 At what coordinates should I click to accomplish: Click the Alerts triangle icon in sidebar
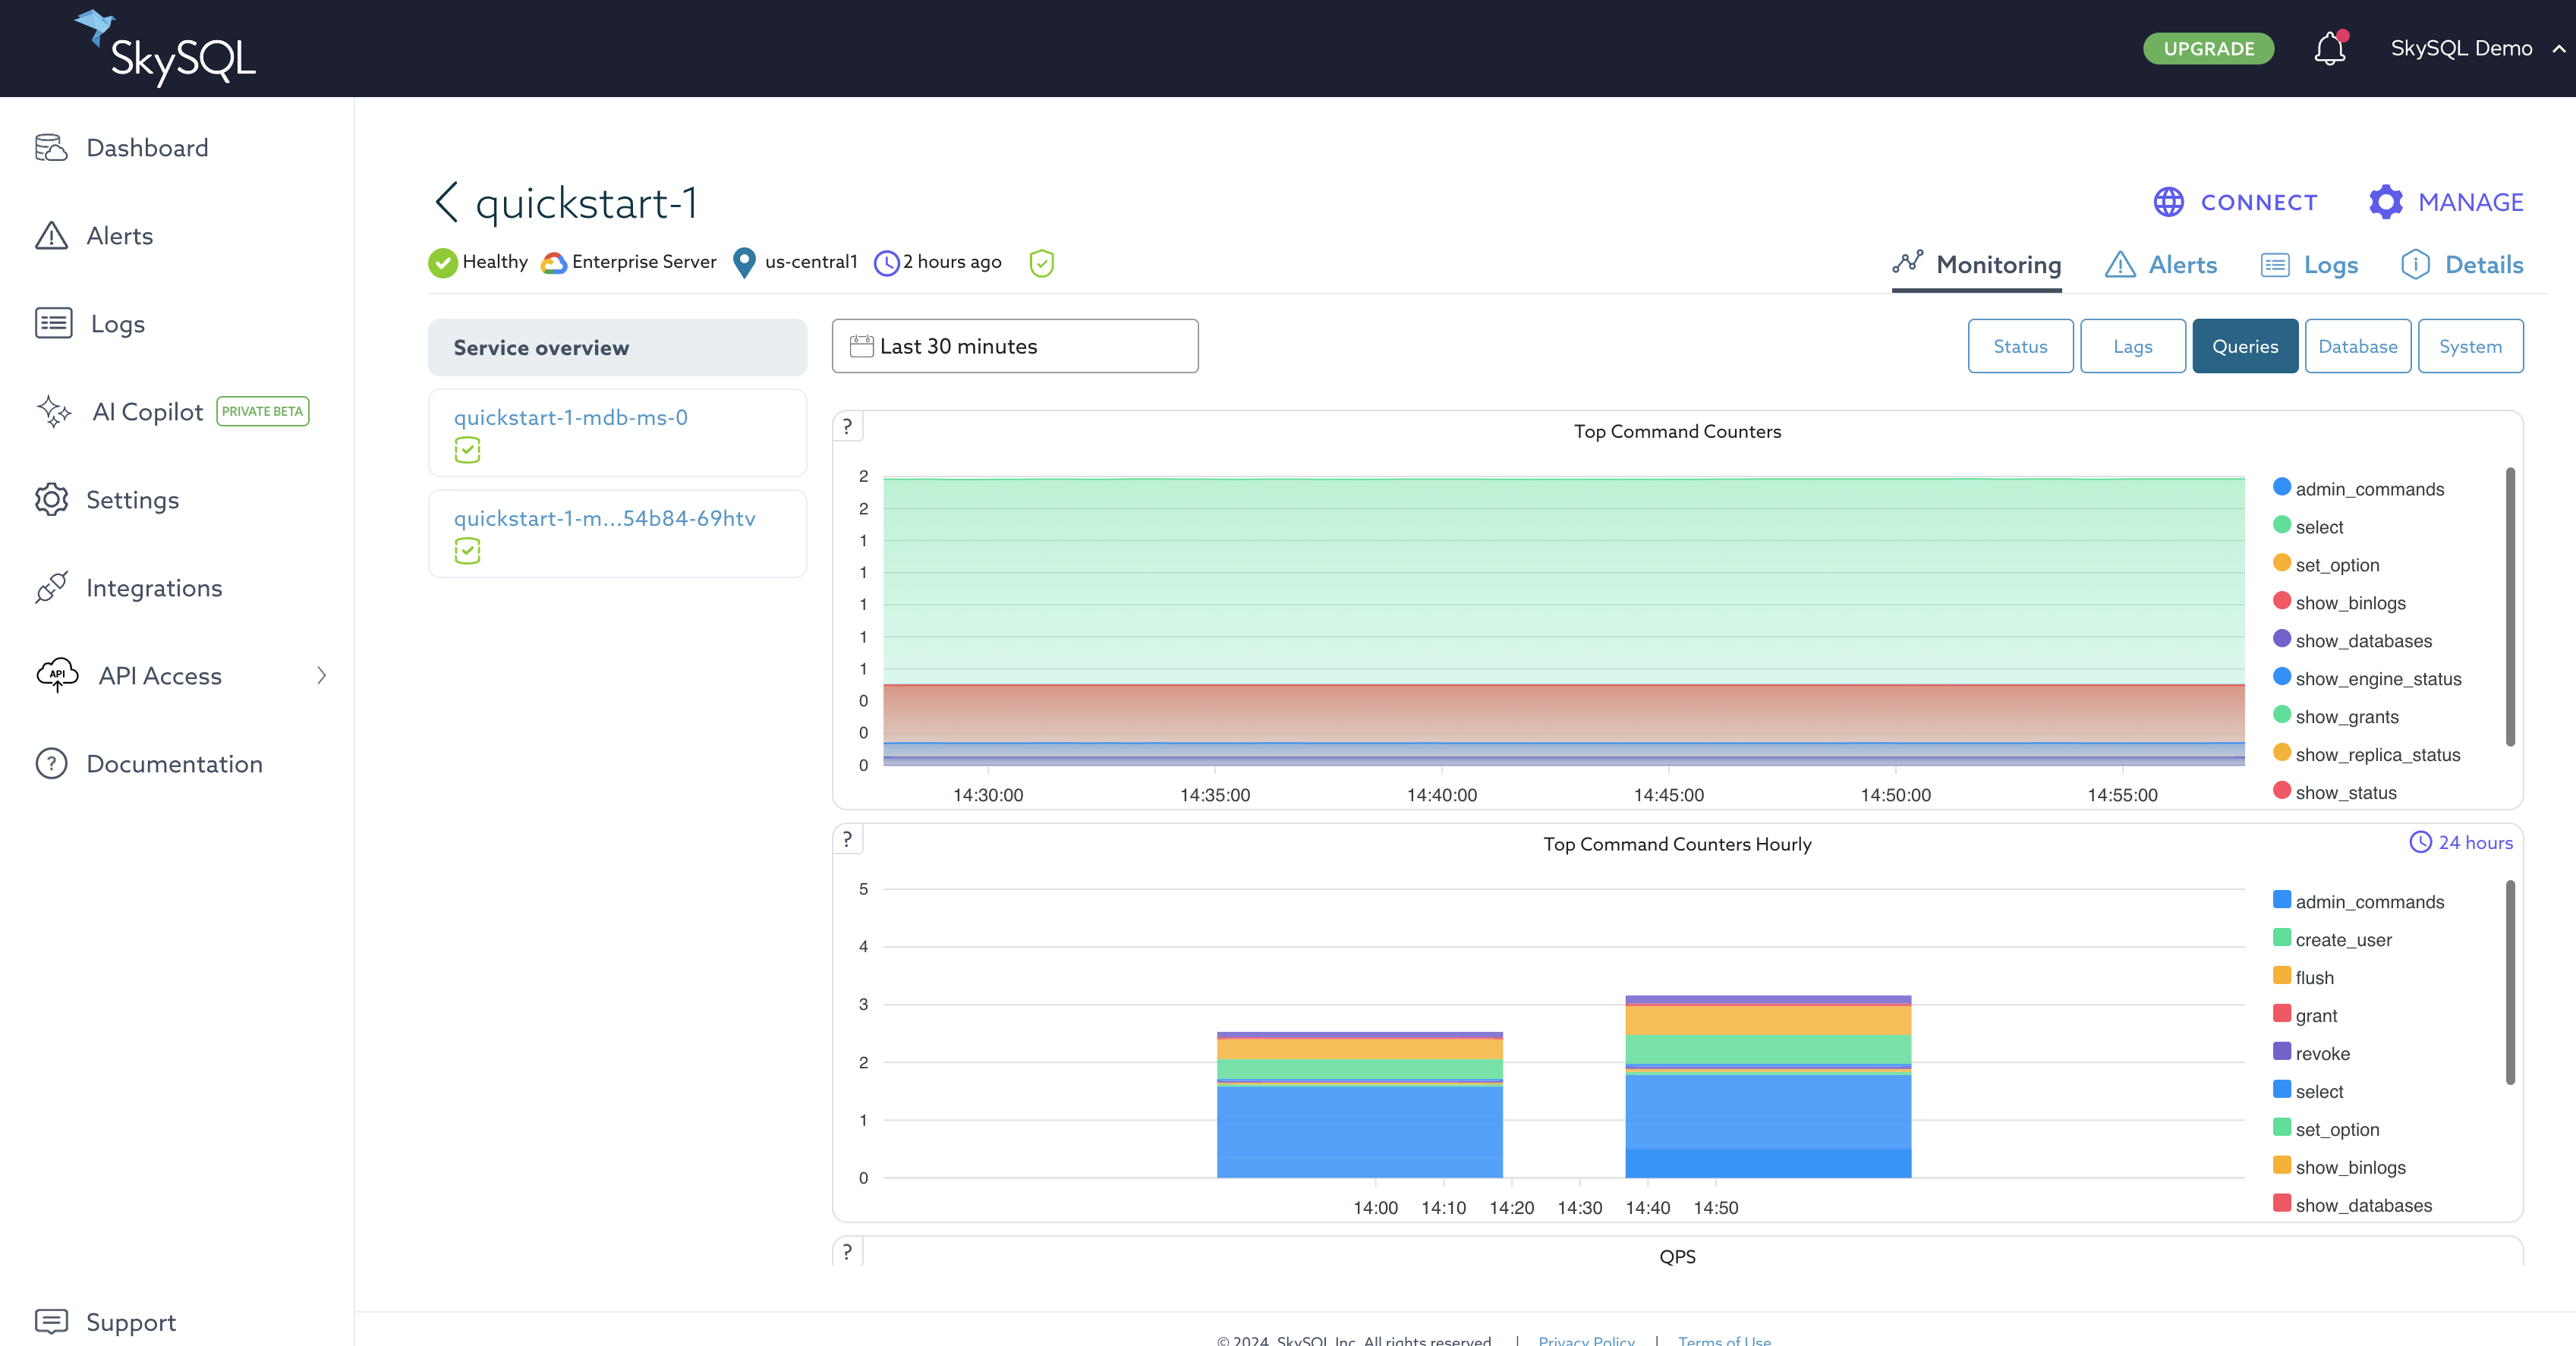coord(51,236)
